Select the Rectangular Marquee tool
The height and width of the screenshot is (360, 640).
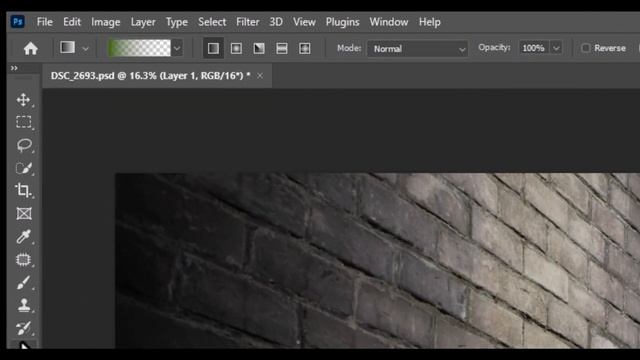(x=24, y=122)
